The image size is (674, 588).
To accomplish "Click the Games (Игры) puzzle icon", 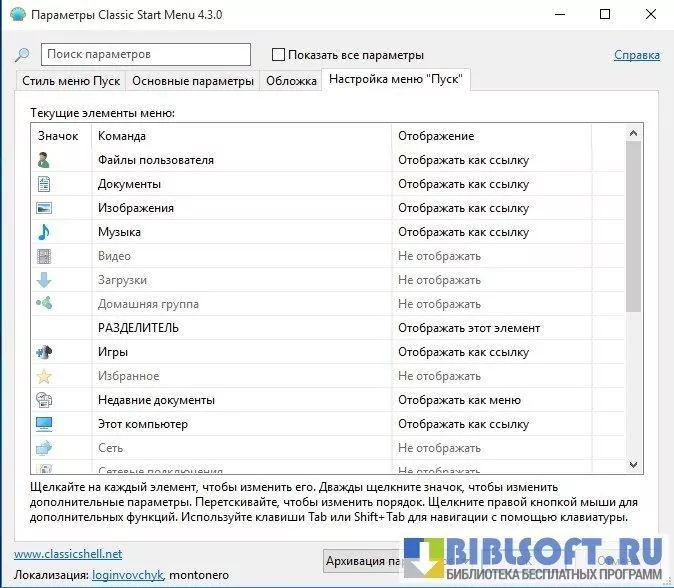I will click(44, 352).
